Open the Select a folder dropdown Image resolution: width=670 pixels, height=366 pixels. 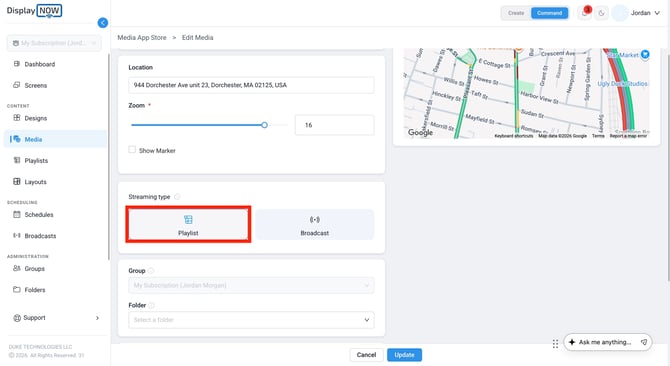tap(251, 320)
